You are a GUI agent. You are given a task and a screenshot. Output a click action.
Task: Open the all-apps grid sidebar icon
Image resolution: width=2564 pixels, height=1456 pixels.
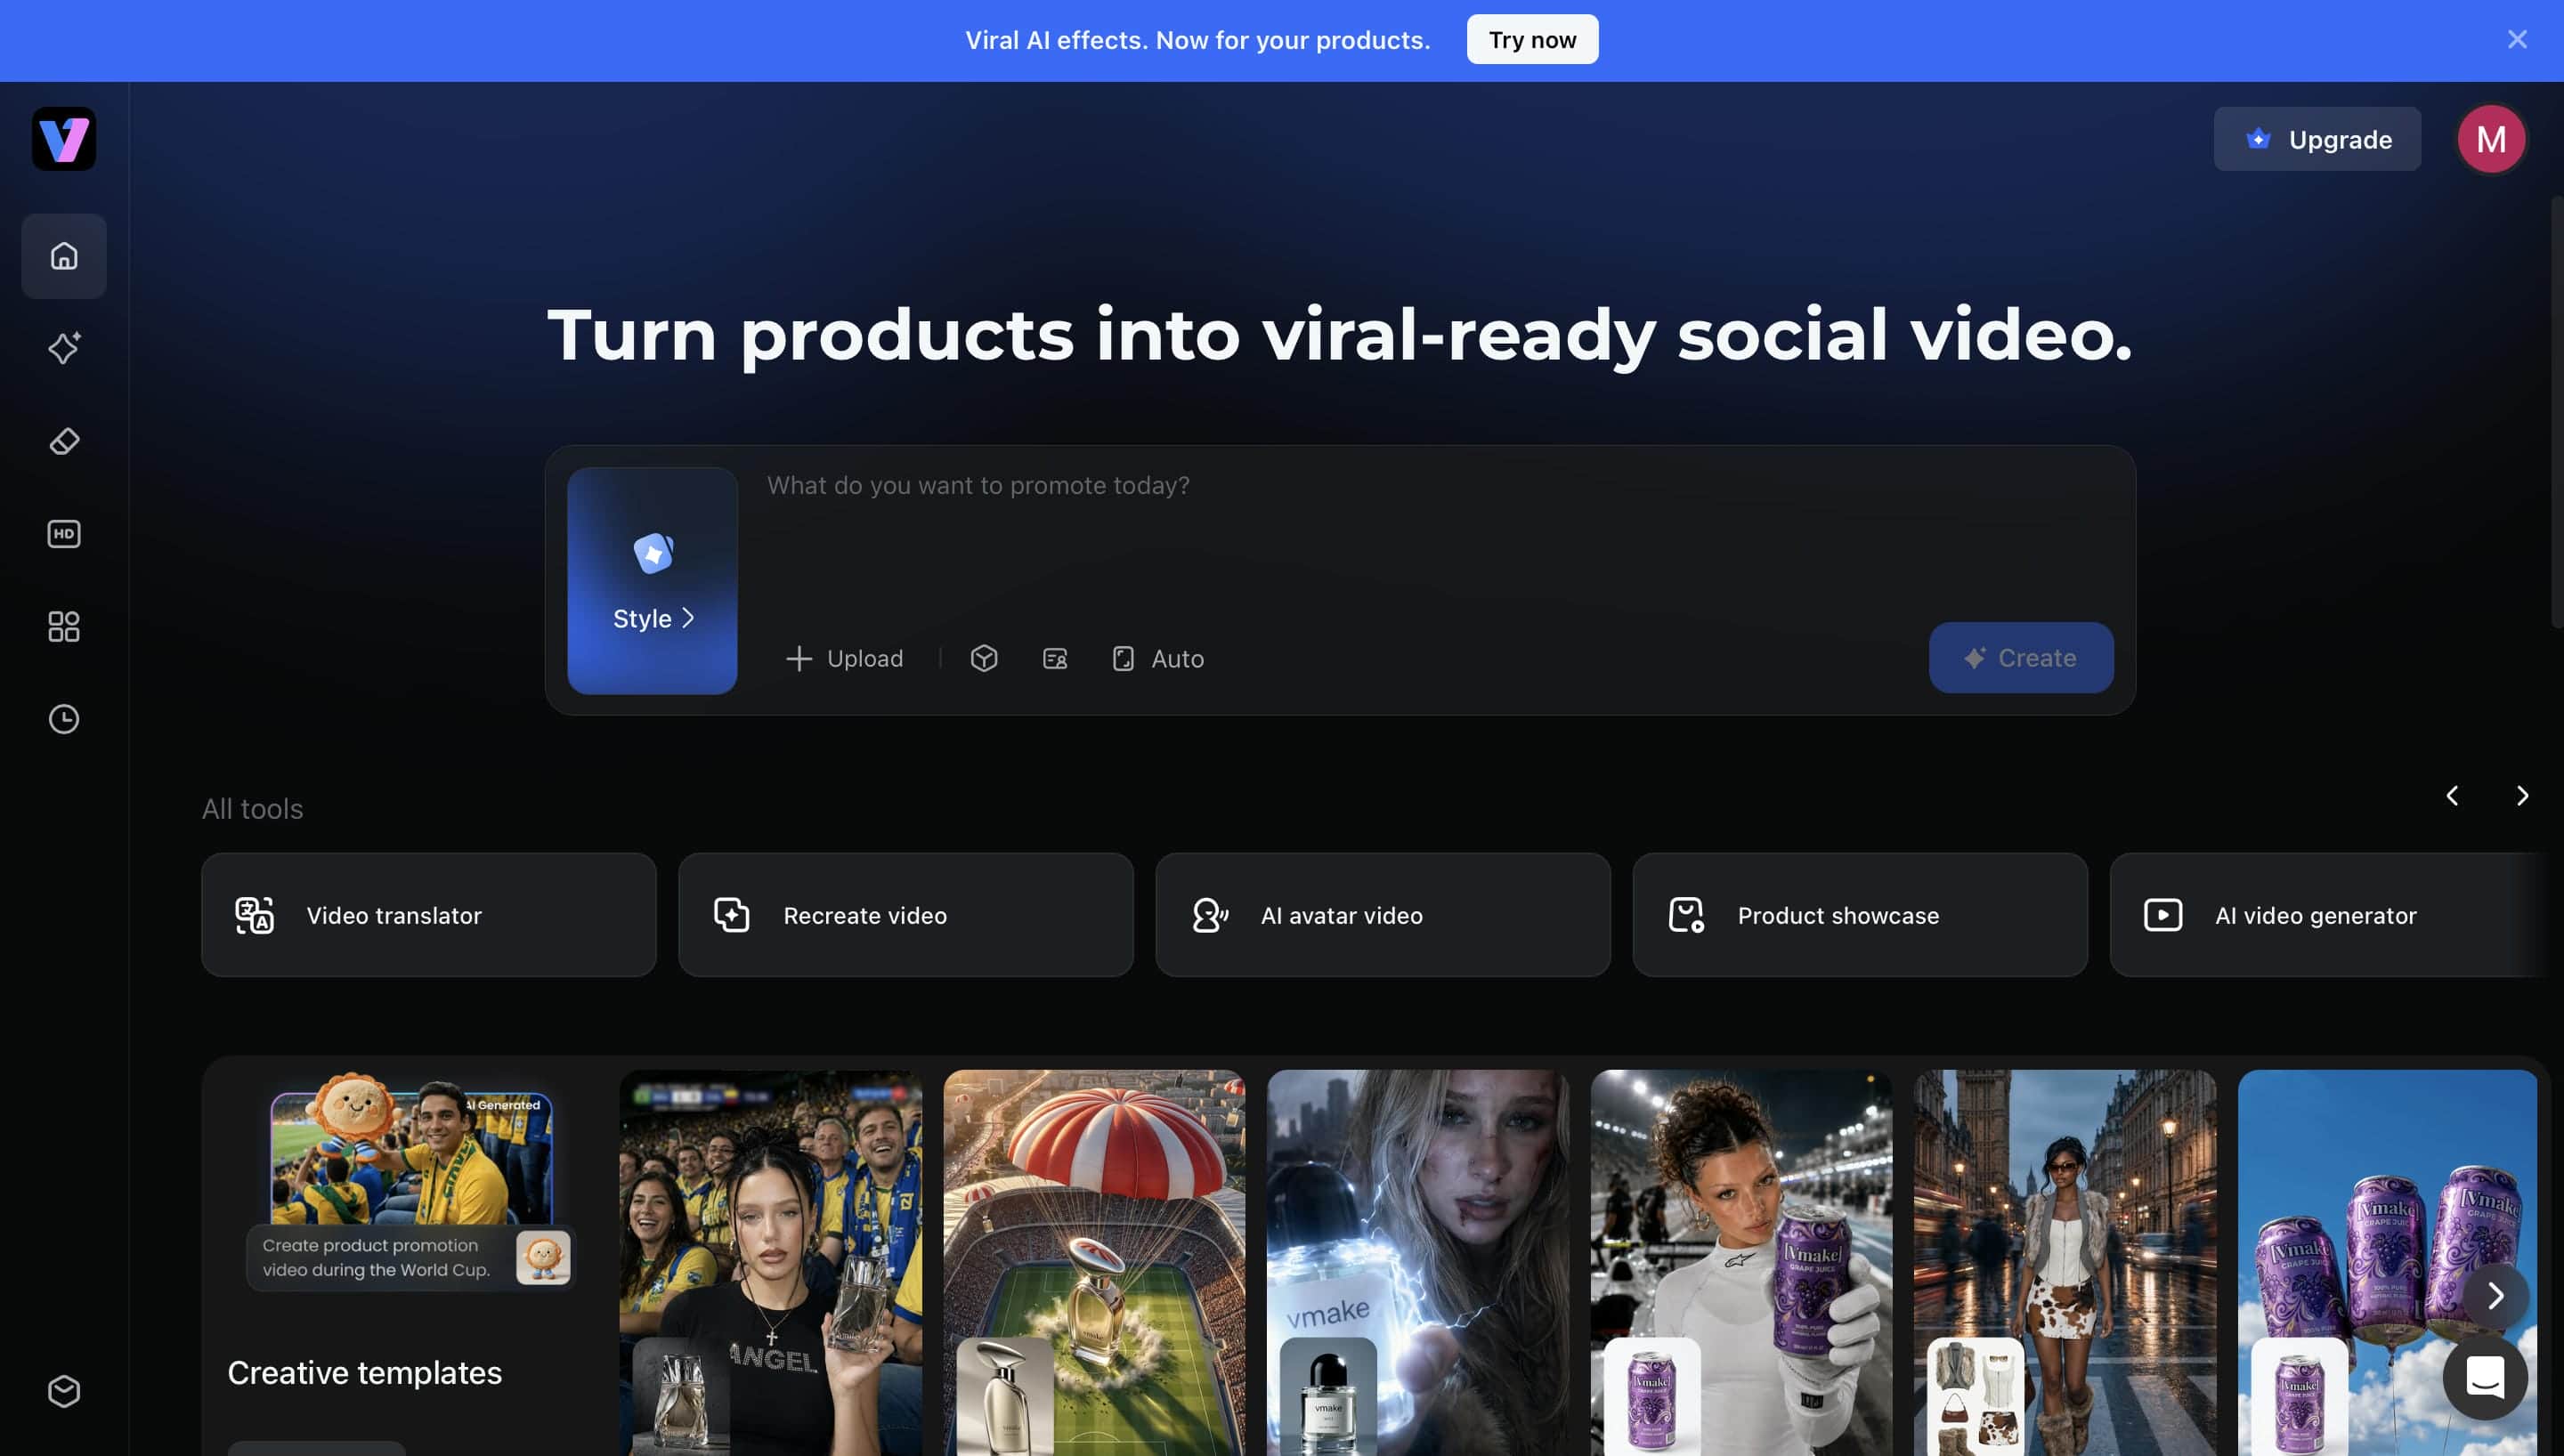pyautogui.click(x=64, y=627)
